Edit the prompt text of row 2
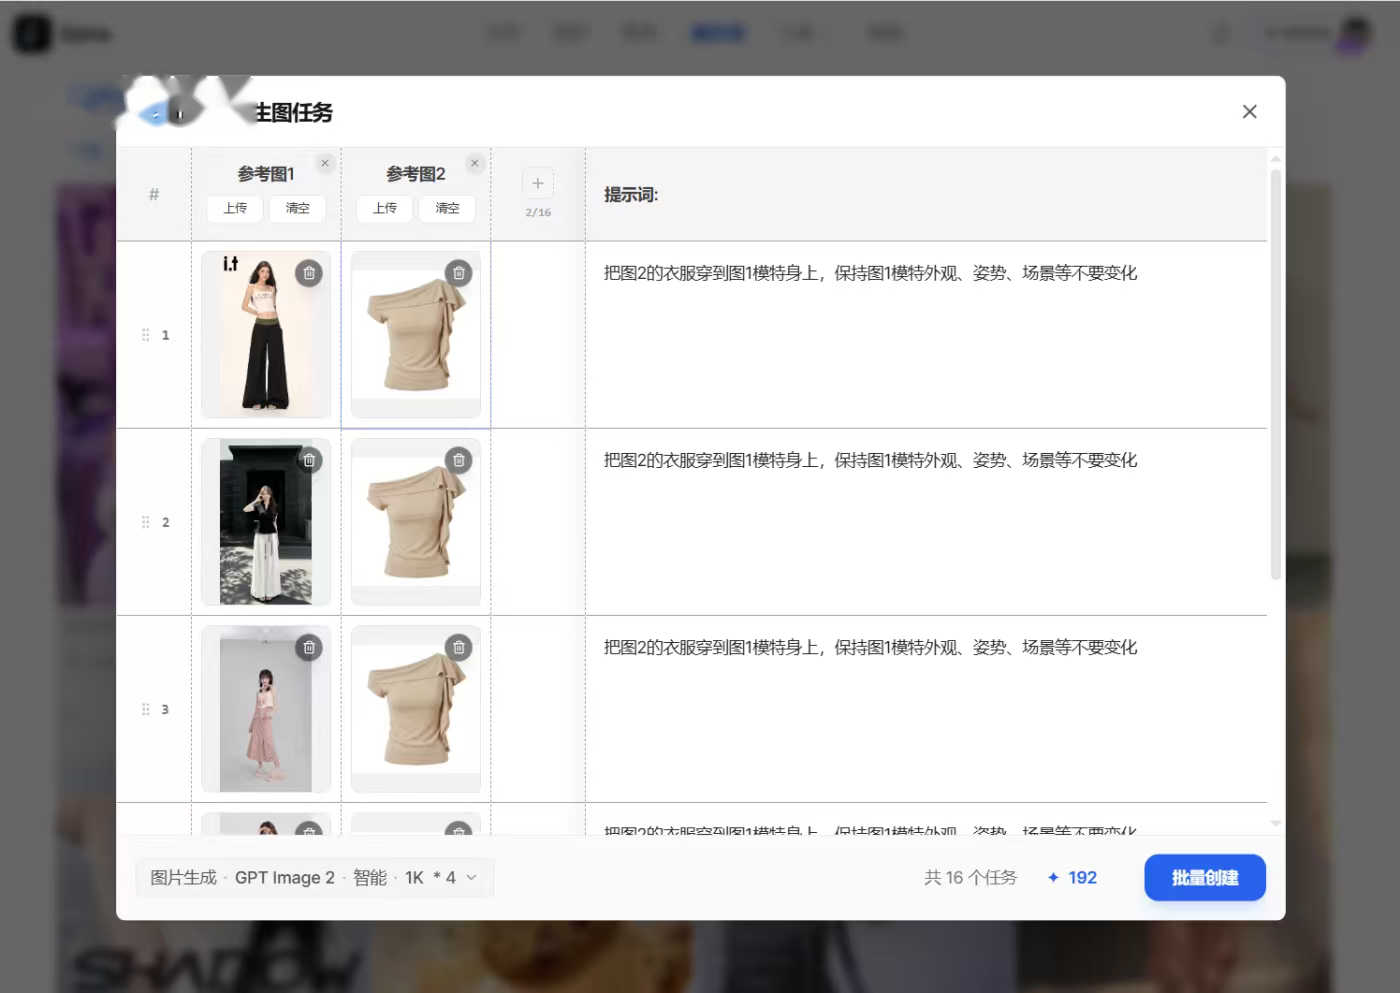The height and width of the screenshot is (993, 1400). coord(870,460)
